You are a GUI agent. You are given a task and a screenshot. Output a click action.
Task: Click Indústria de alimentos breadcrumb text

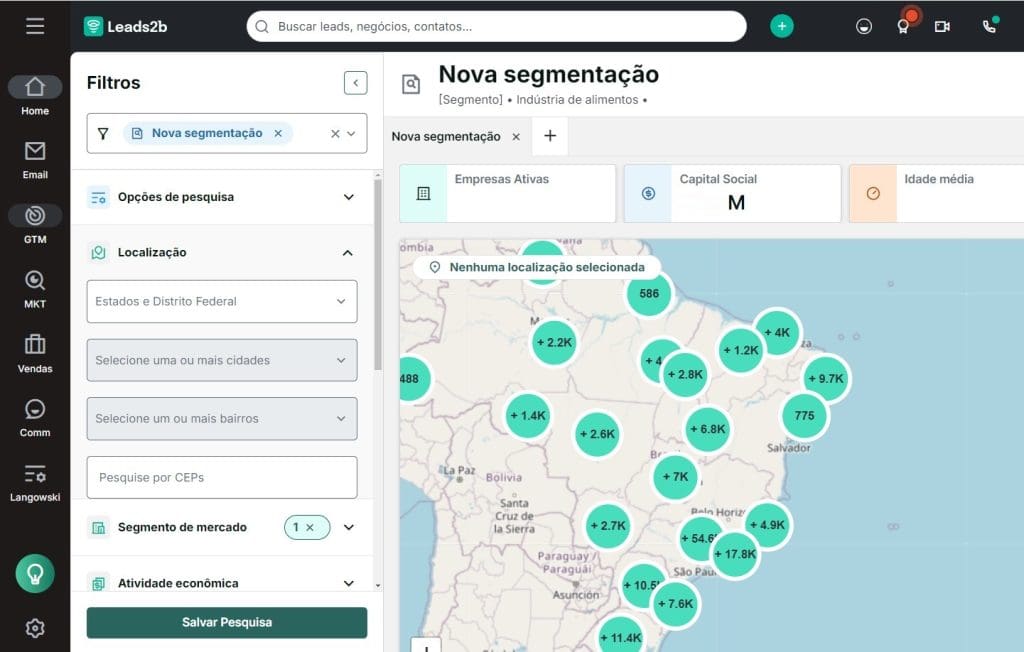pos(577,100)
